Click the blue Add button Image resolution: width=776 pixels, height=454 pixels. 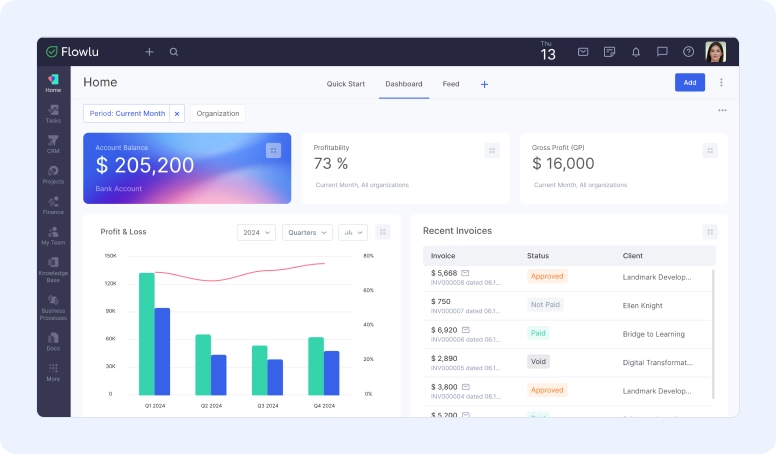[690, 83]
